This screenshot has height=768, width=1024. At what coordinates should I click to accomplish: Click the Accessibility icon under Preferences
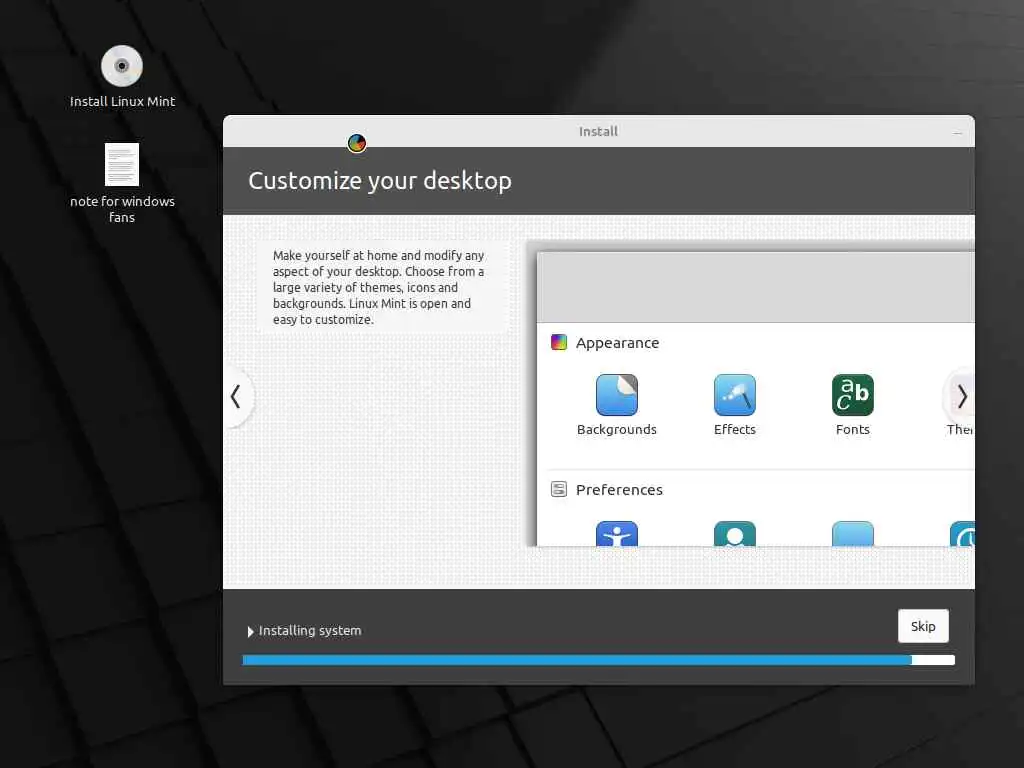tap(616, 534)
